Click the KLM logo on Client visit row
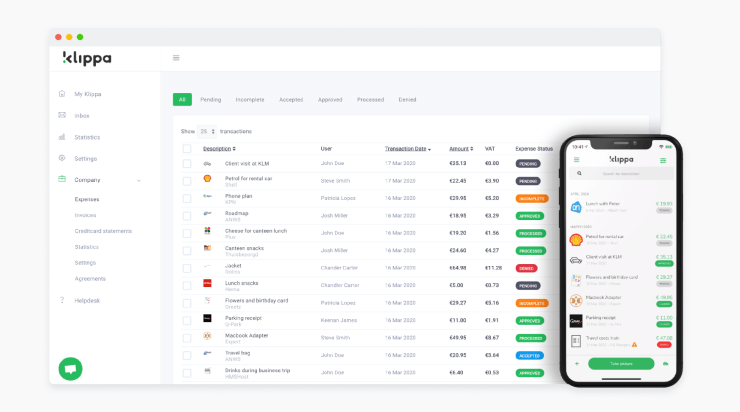740x412 pixels. point(207,164)
